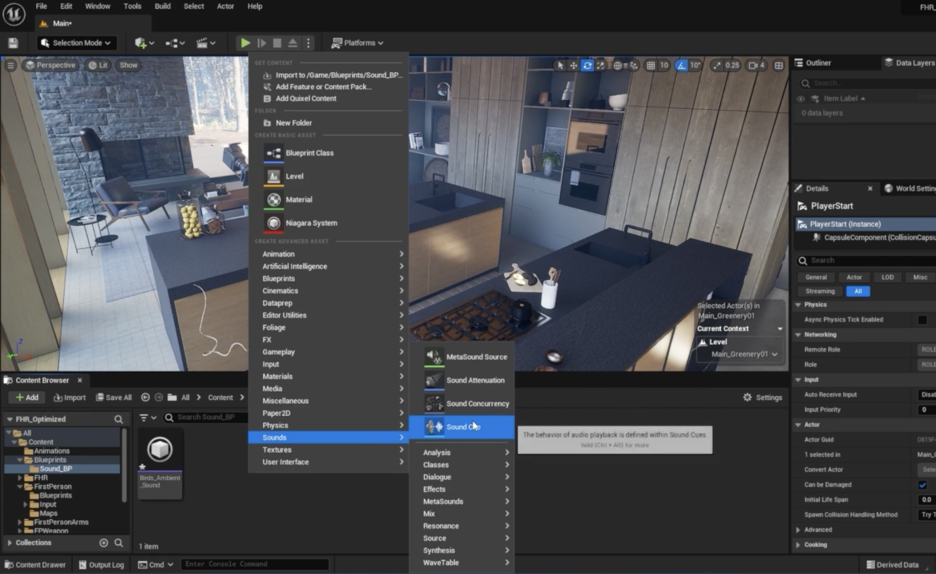Toggle Can be Damaged checkbox
This screenshot has width=936, height=574.
[x=922, y=484]
